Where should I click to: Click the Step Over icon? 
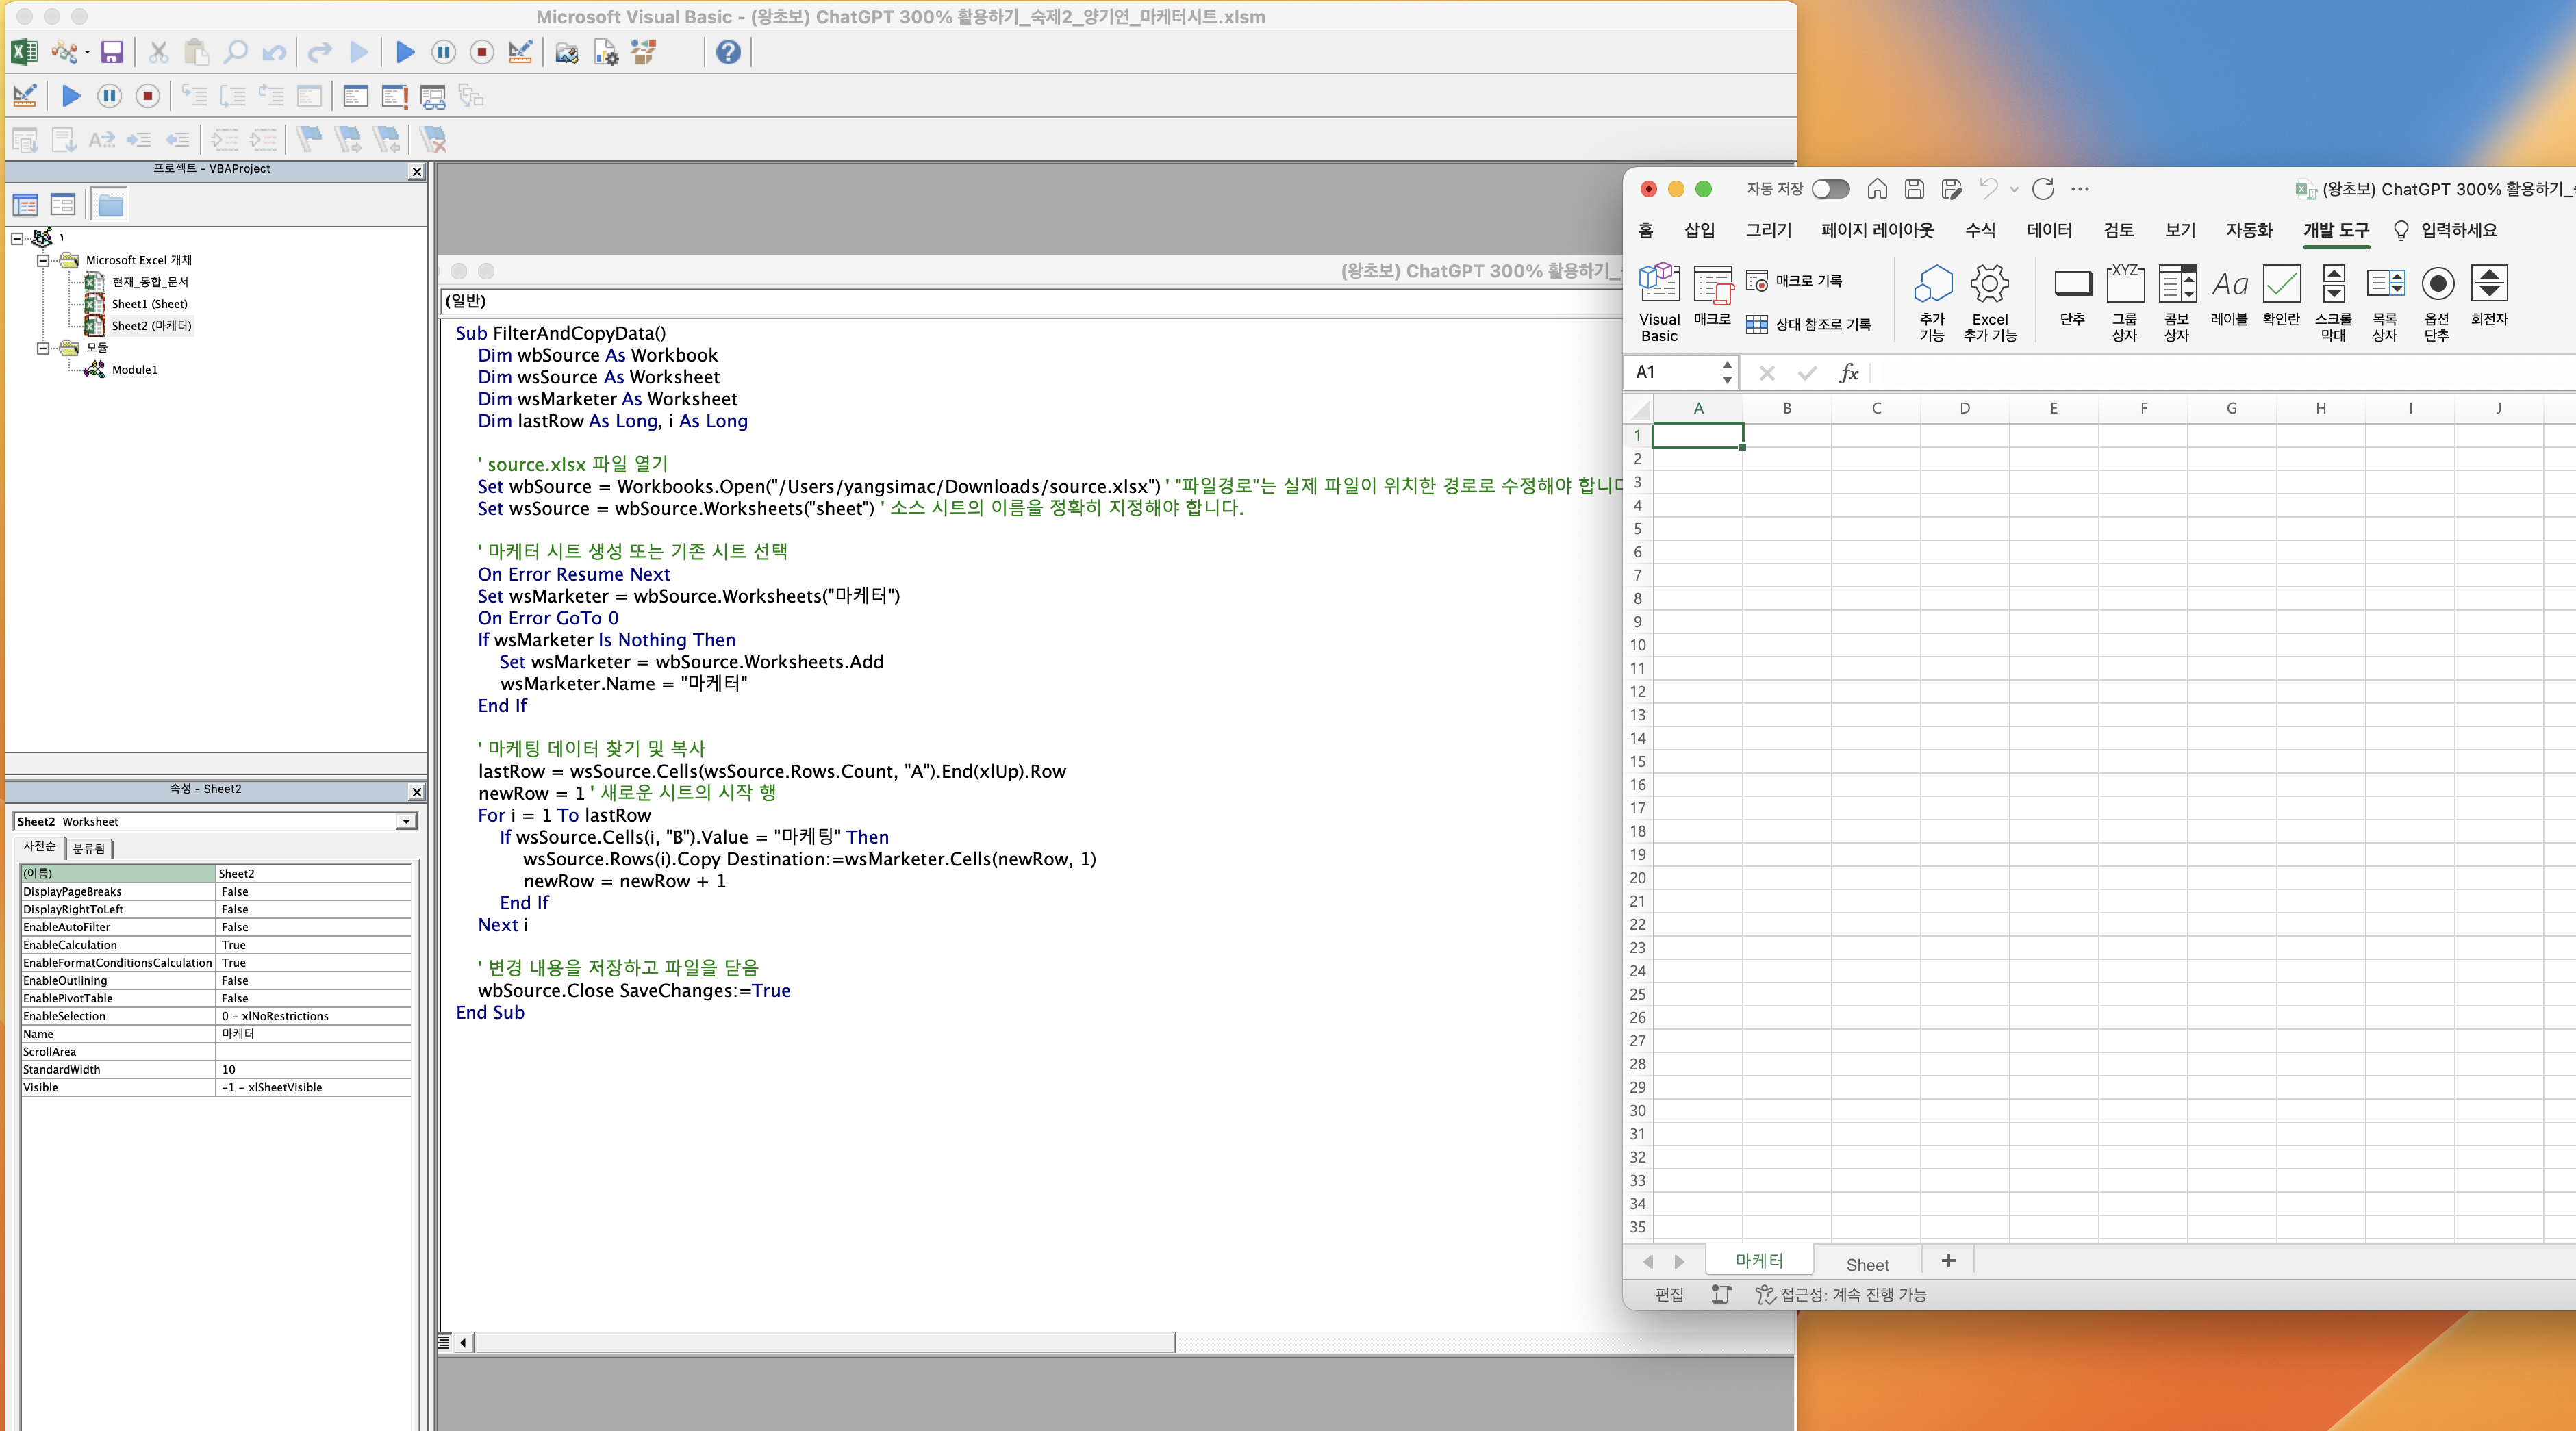232,96
